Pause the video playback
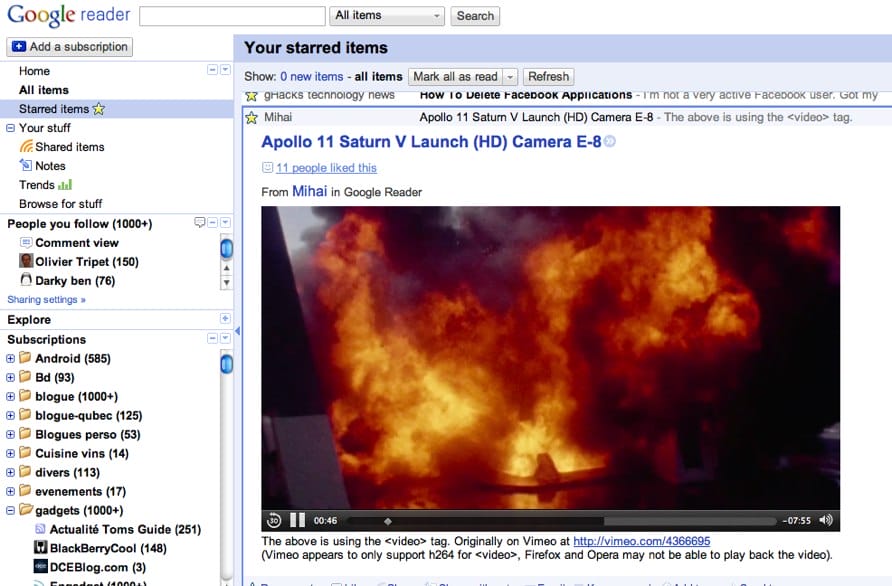The image size is (892, 586). [297, 520]
